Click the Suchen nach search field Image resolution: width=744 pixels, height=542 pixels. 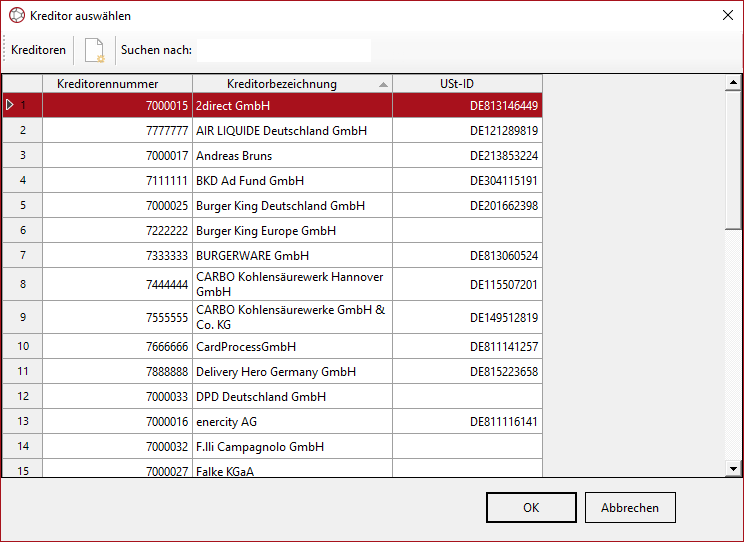[283, 50]
